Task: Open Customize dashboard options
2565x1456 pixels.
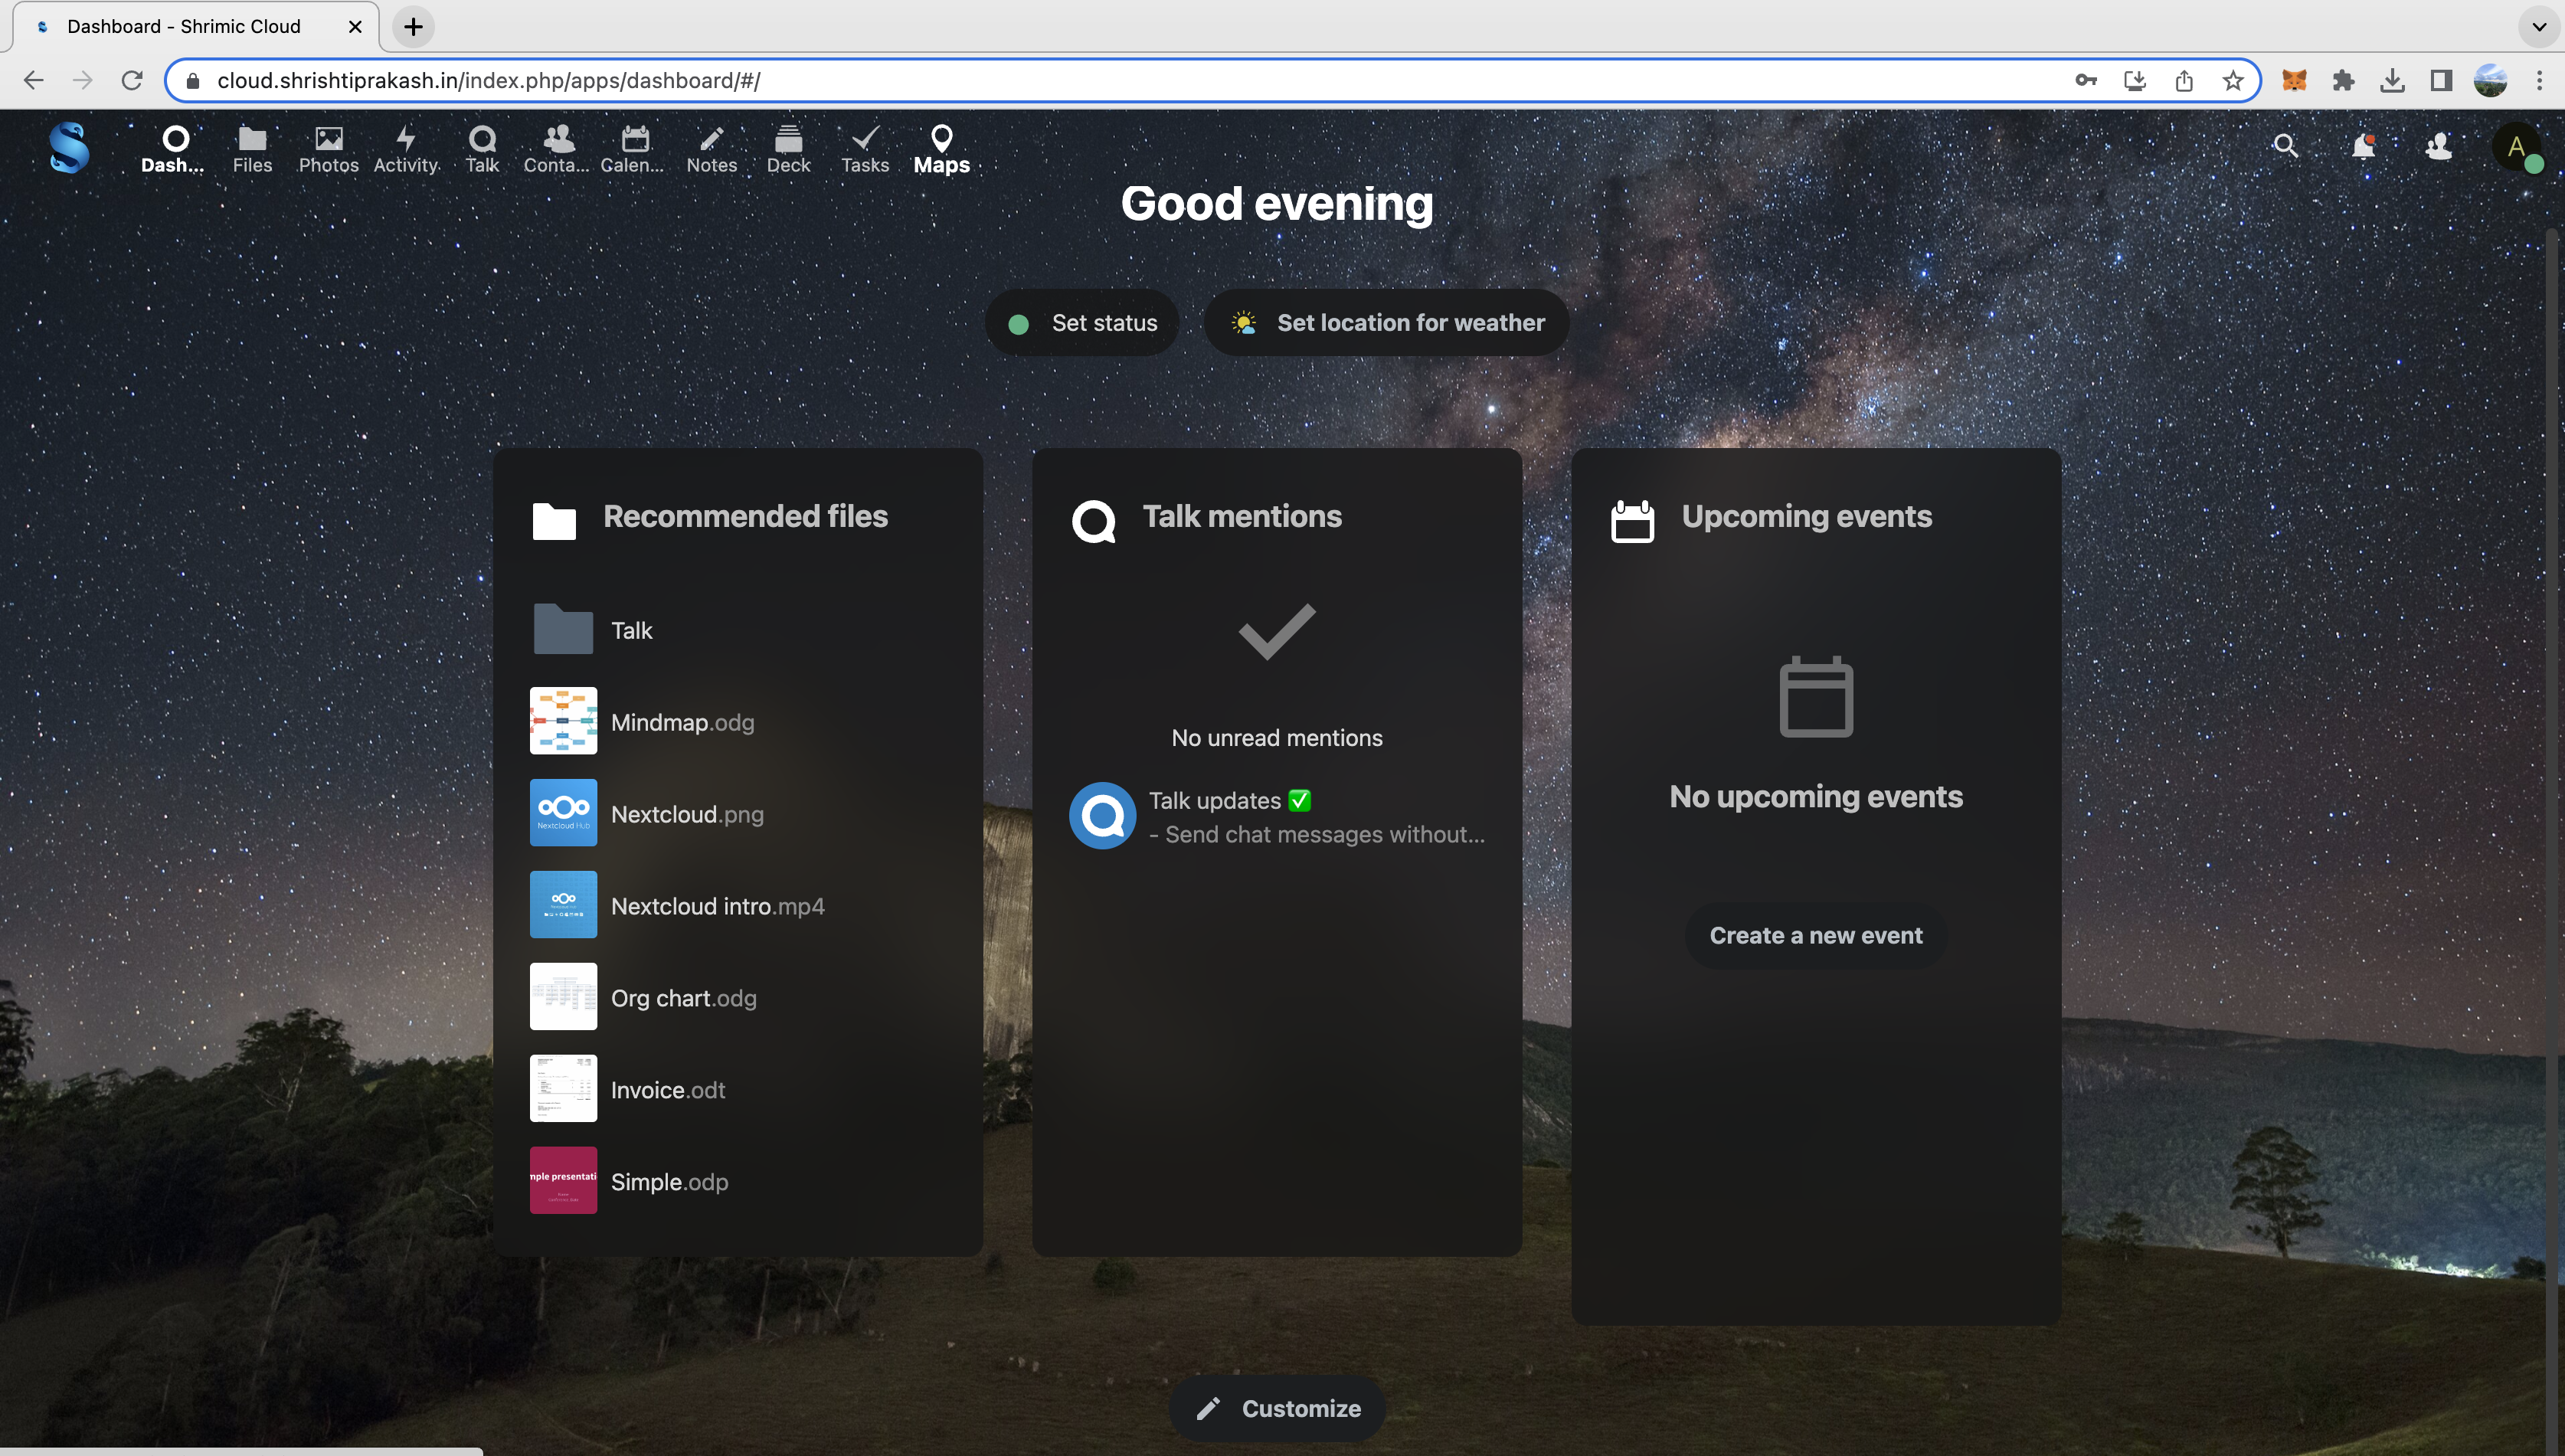Action: (1277, 1407)
